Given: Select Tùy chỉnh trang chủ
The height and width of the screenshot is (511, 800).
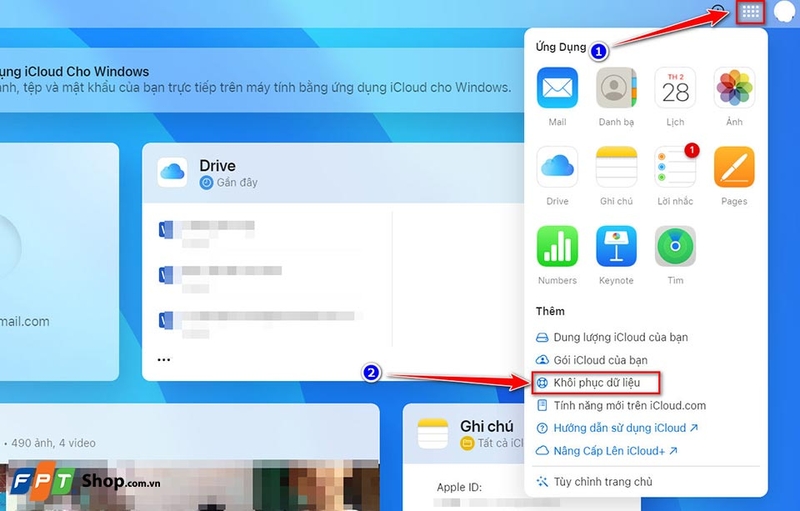Looking at the screenshot, I should pos(594,481).
